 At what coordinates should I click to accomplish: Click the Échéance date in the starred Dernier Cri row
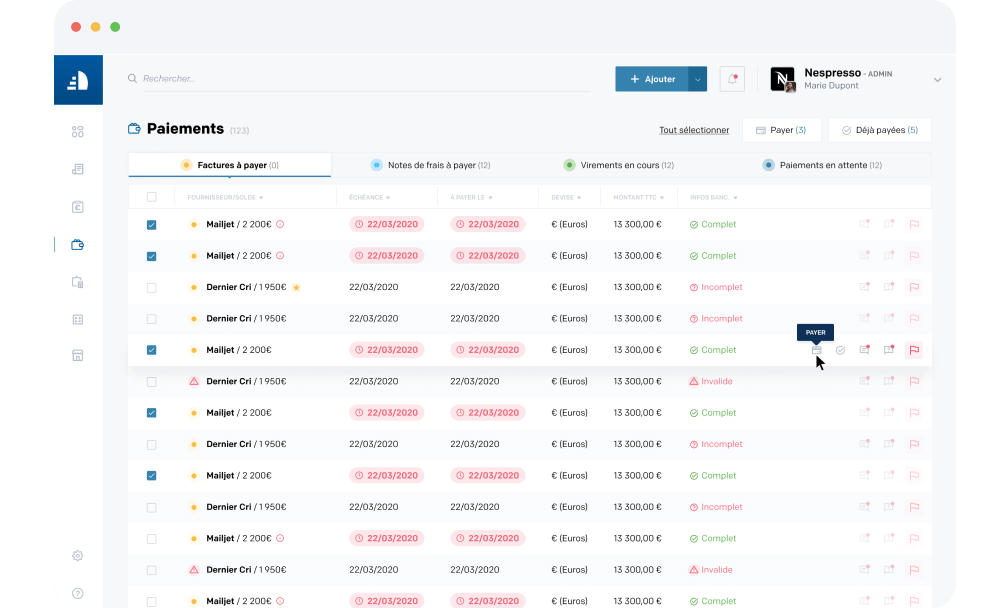click(x=374, y=287)
